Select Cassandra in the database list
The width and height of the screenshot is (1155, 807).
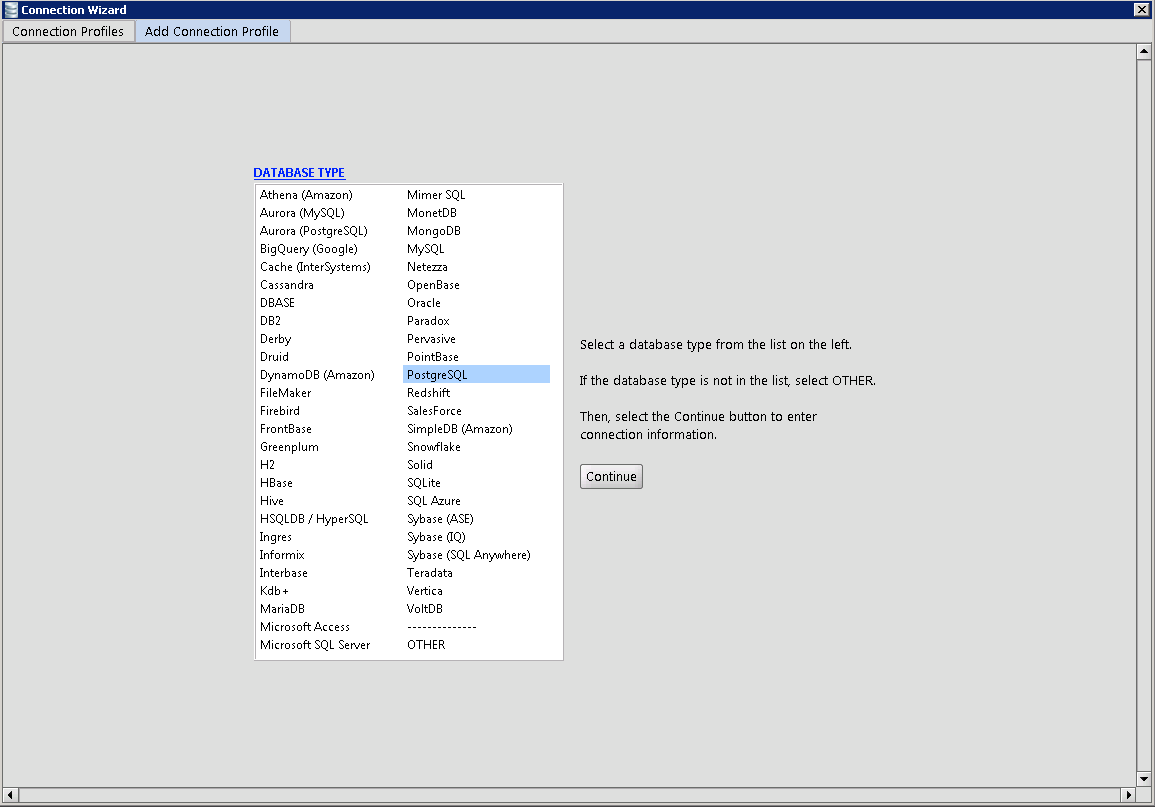pyautogui.click(x=287, y=285)
